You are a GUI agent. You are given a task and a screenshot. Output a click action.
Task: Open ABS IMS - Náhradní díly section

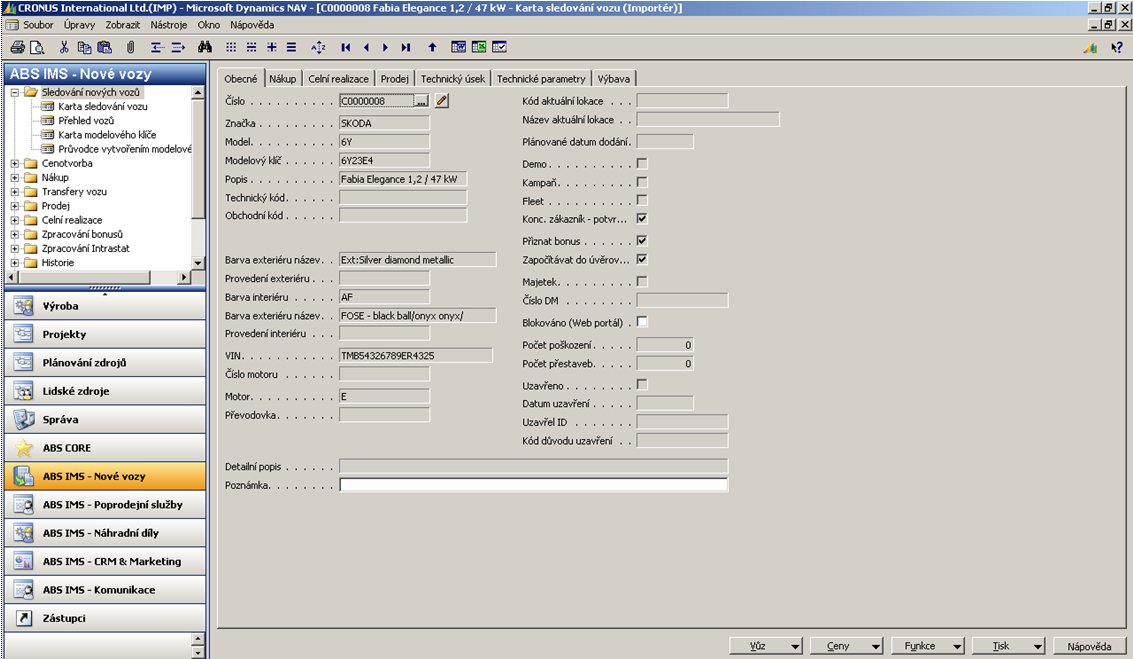tap(105, 533)
